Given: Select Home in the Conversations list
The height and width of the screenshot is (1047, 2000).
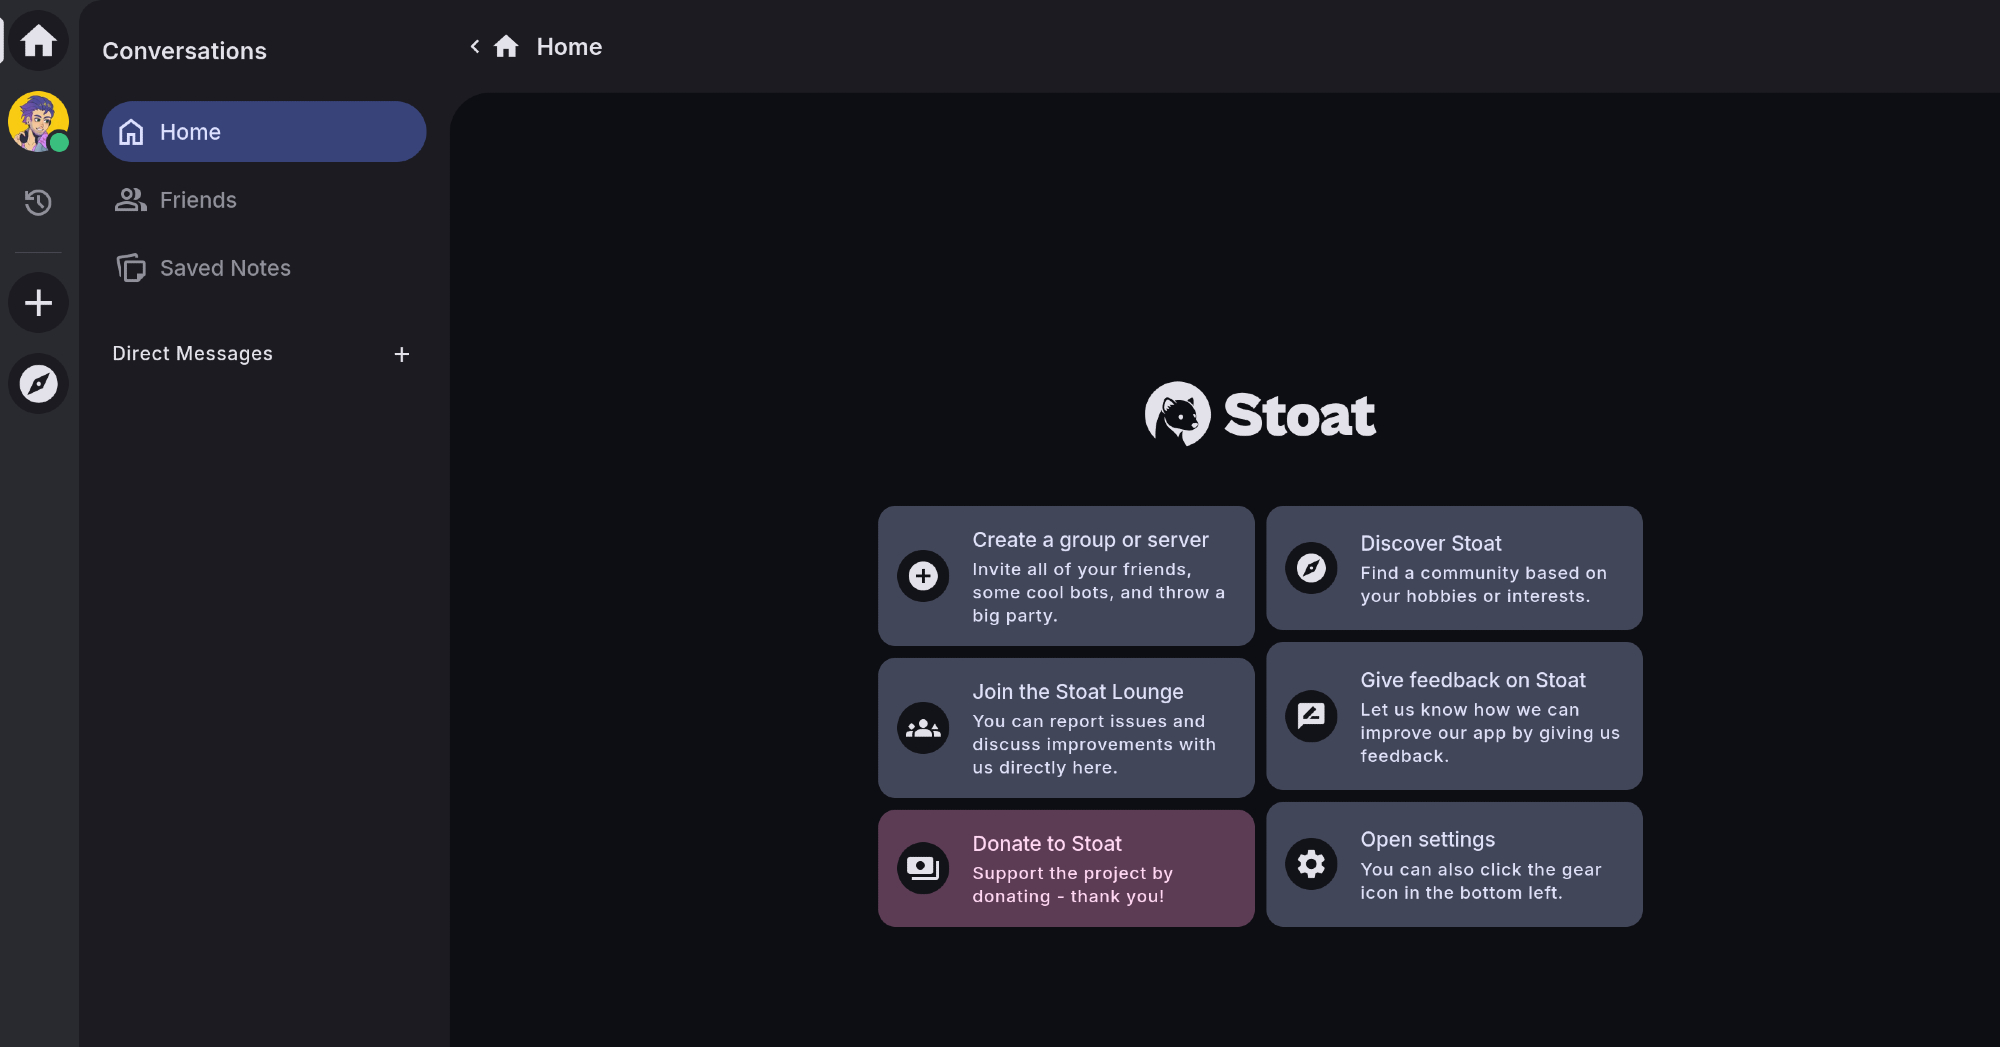Looking at the screenshot, I should click(x=264, y=132).
